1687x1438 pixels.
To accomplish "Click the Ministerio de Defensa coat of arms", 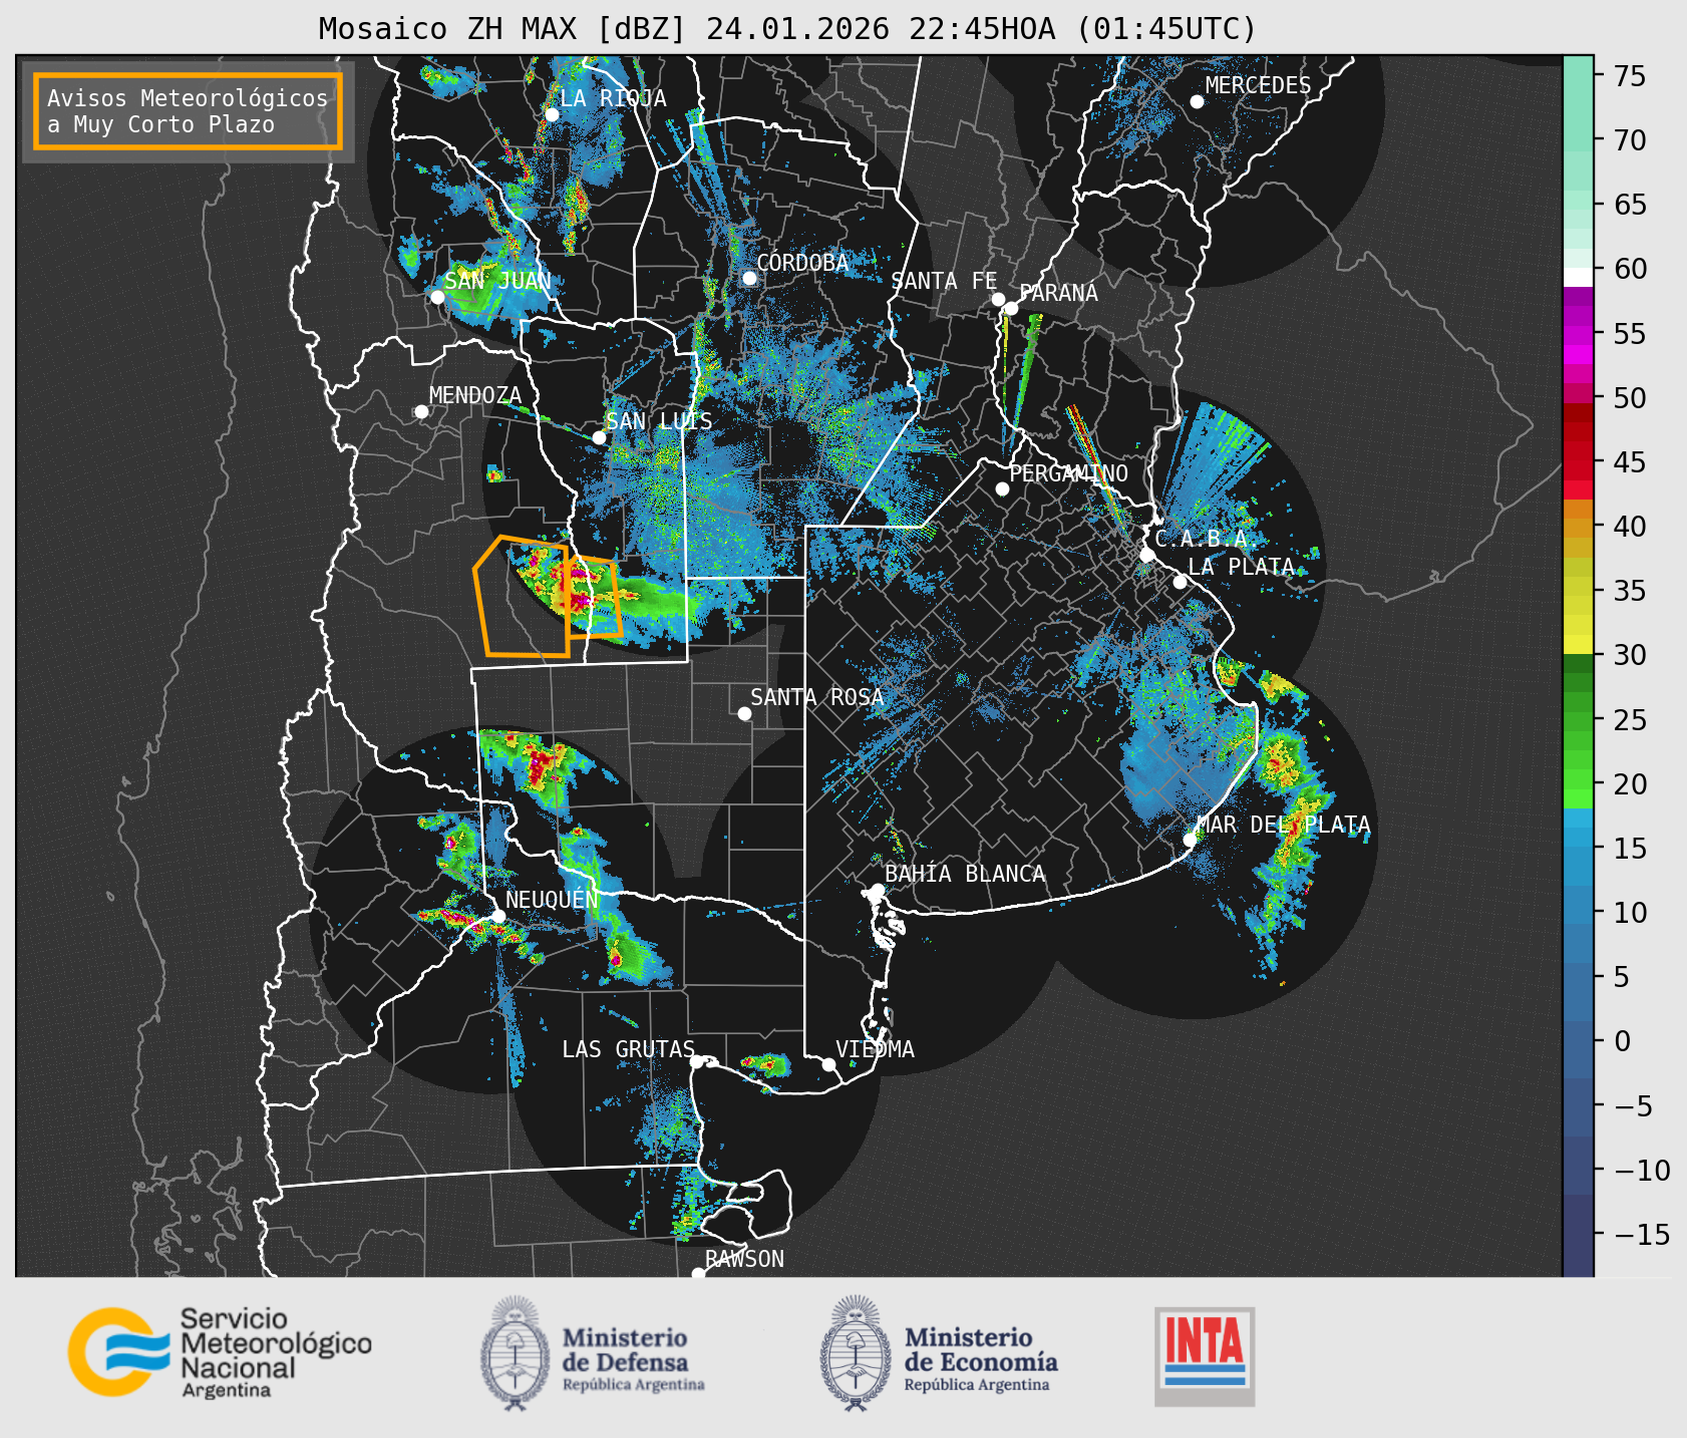I will click(515, 1353).
